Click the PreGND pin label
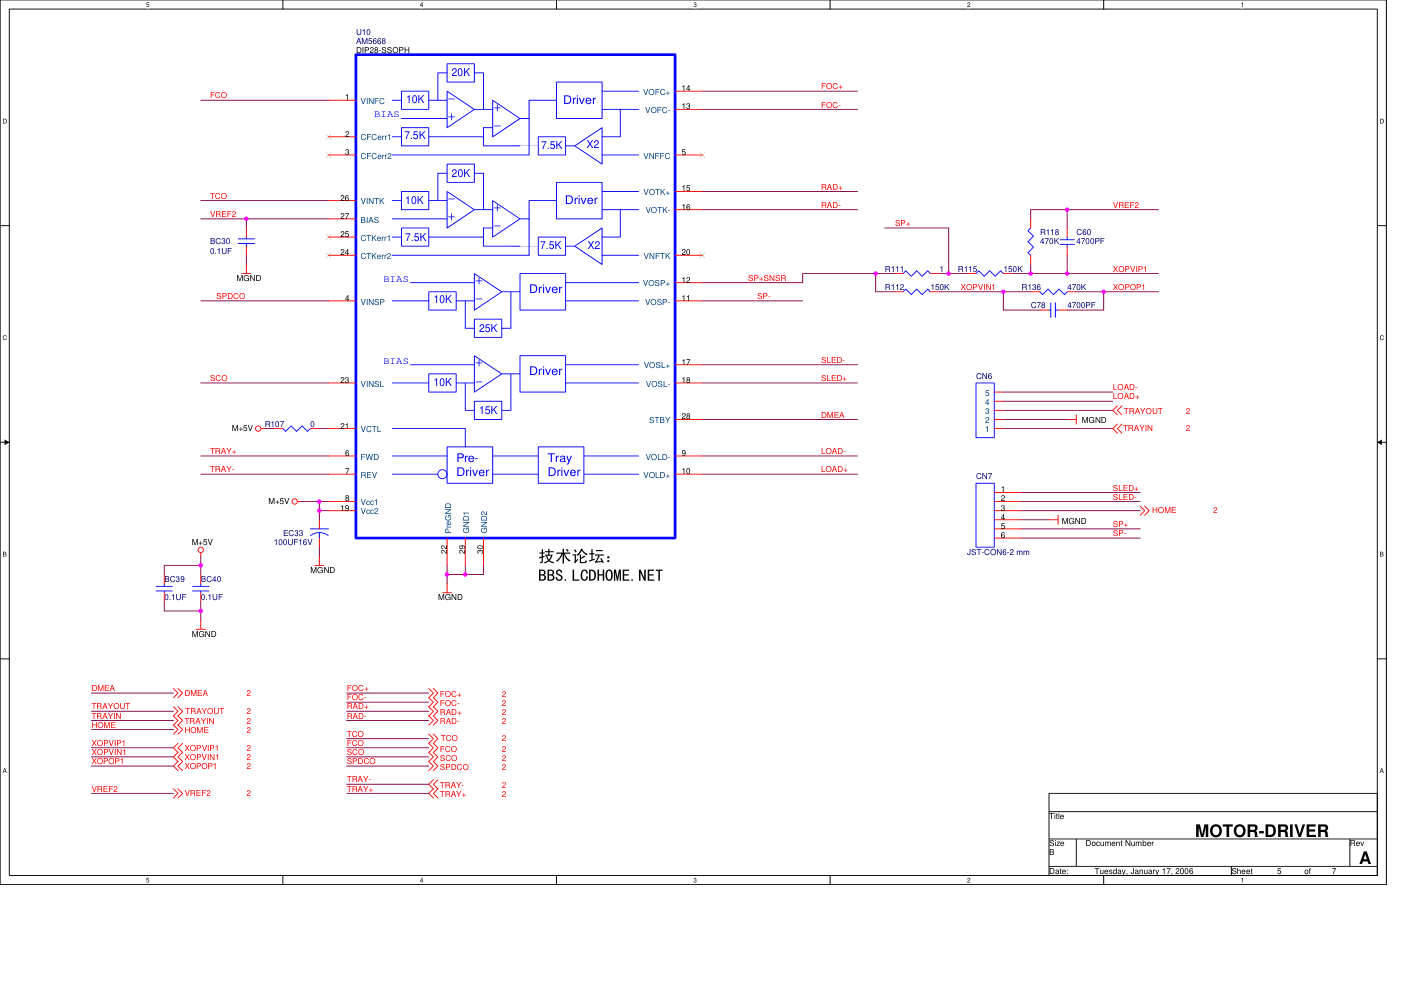1404x992 pixels. 448,518
